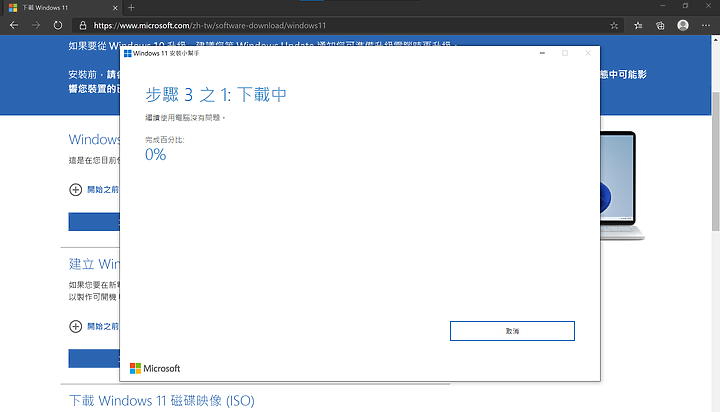Click the 取消 button in the installer
The width and height of the screenshot is (720, 412).
[512, 331]
